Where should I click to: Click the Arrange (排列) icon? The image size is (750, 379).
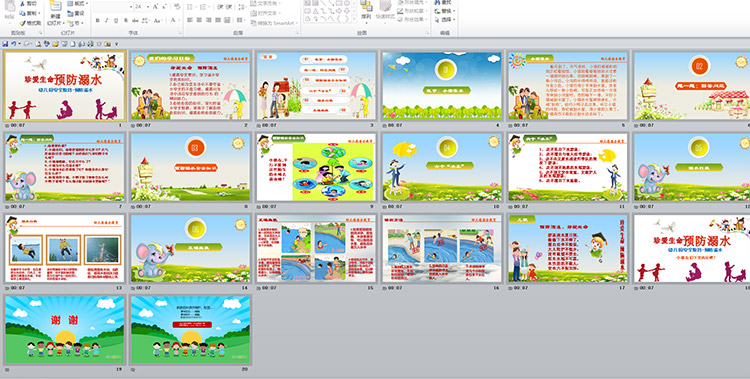366,6
